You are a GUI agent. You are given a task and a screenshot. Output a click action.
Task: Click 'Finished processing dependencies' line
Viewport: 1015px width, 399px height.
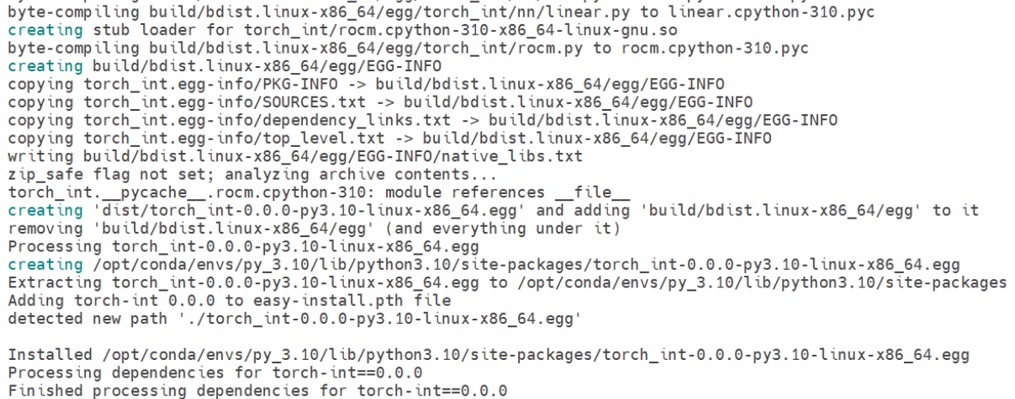258,391
